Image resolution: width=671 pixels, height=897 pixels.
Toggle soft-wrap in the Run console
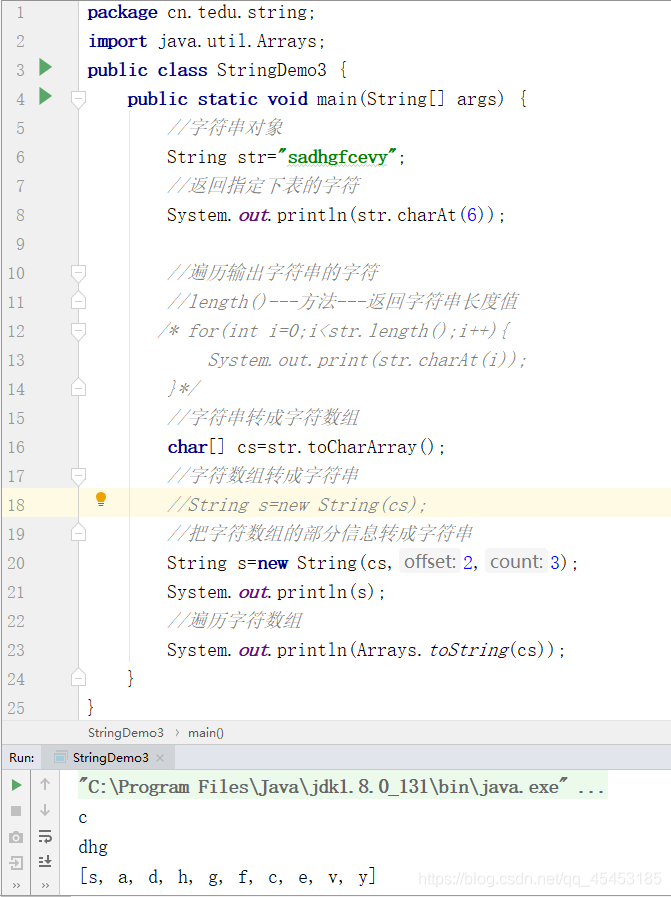click(45, 837)
